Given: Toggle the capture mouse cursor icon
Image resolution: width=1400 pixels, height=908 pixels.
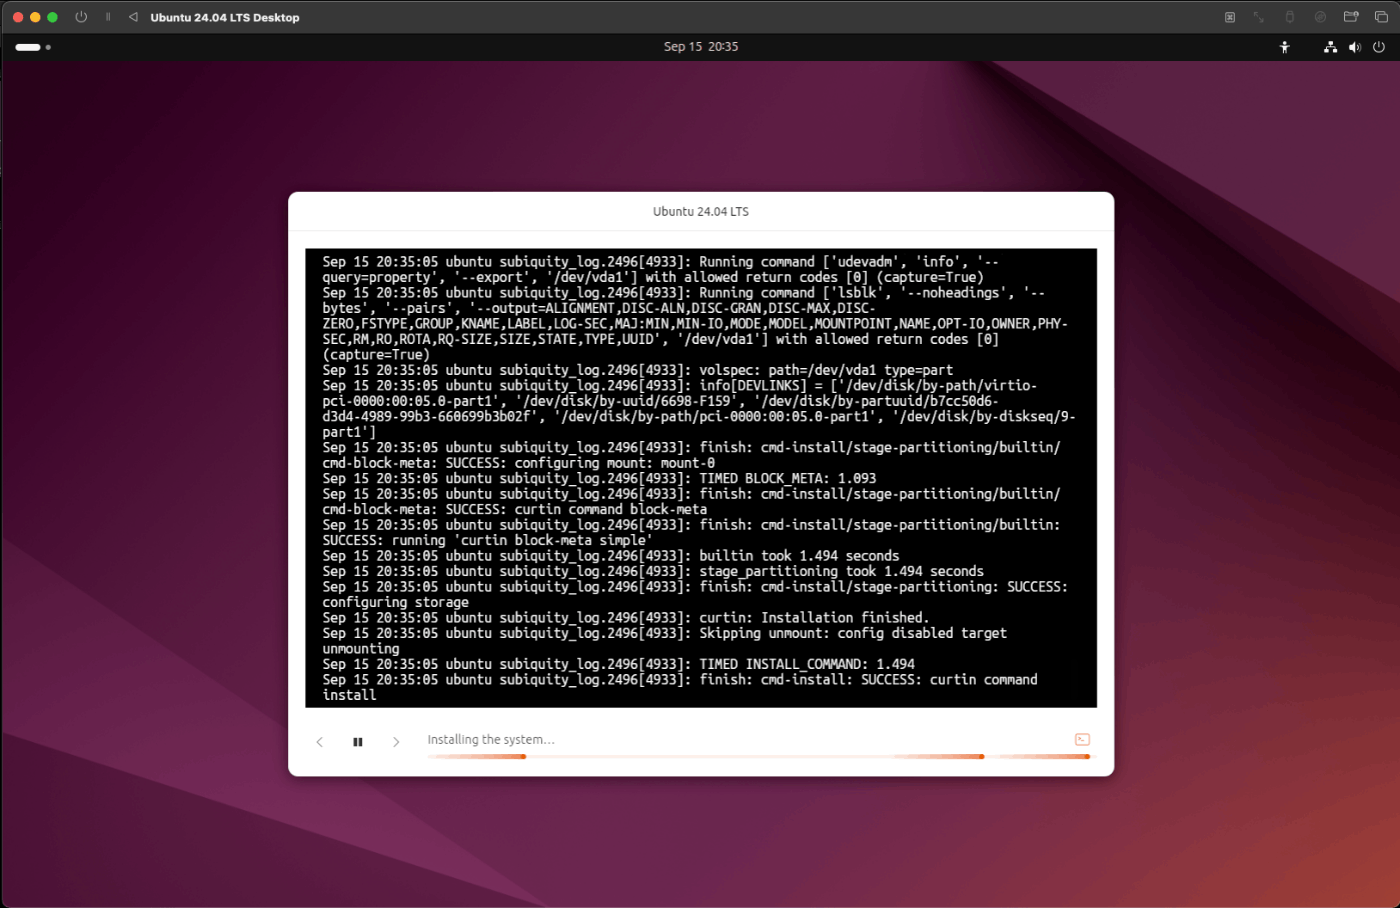Looking at the screenshot, I should point(1230,17).
